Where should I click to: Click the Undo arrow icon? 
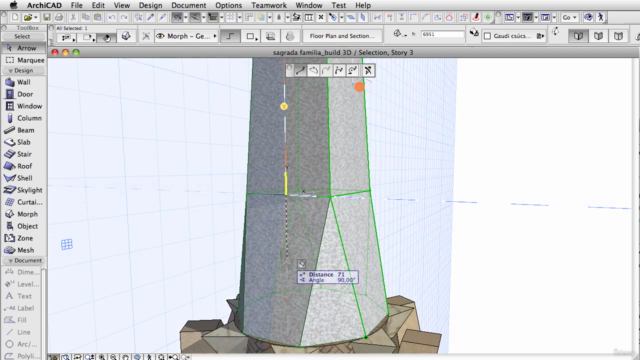pyautogui.click(x=112, y=17)
